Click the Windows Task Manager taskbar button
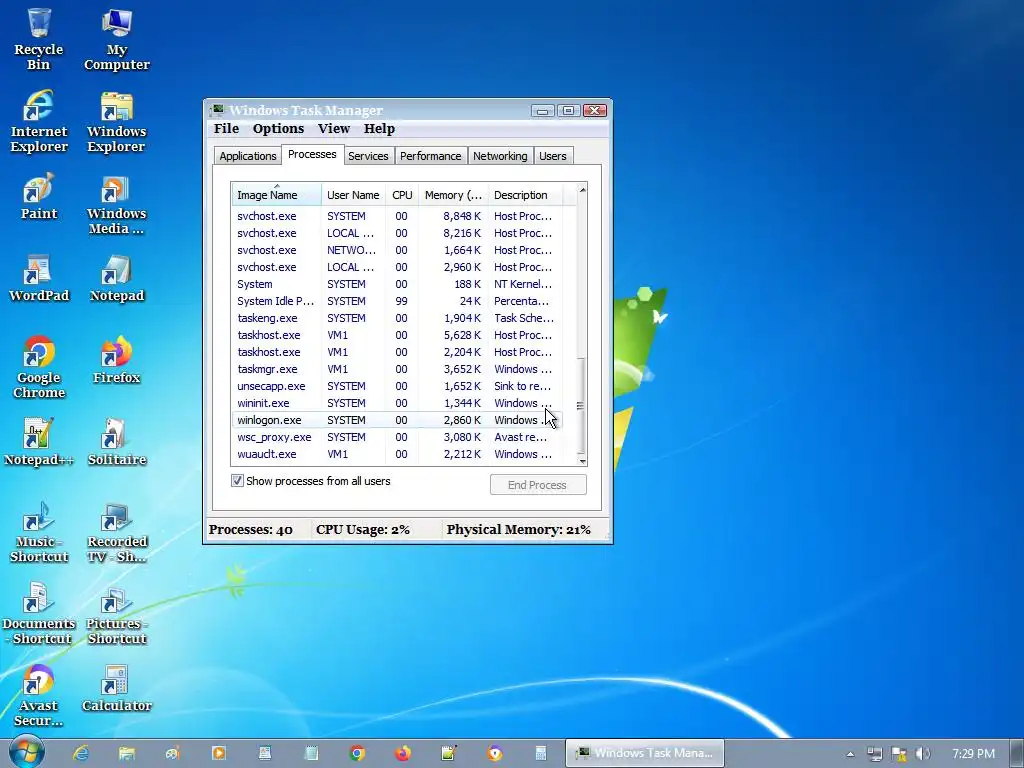The image size is (1024, 768). [645, 753]
